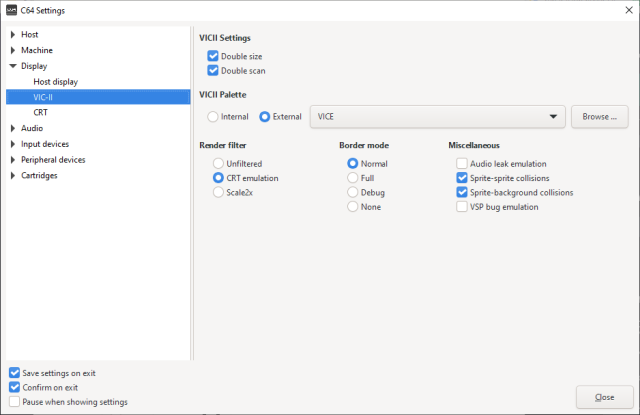Expand the Audio settings section
640x415 pixels.
point(13,128)
